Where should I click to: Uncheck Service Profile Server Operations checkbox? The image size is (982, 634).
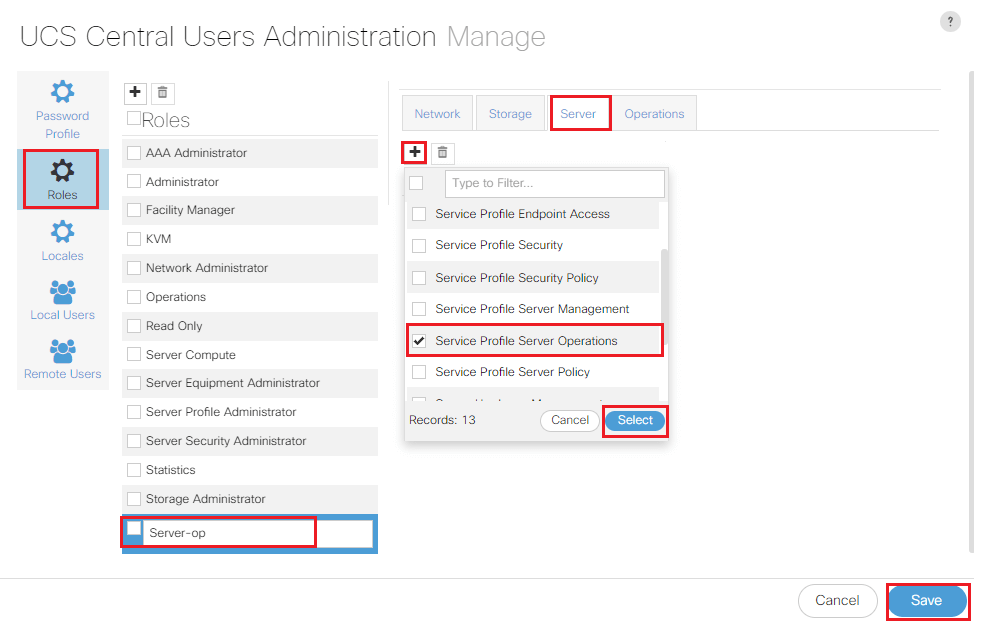(419, 341)
